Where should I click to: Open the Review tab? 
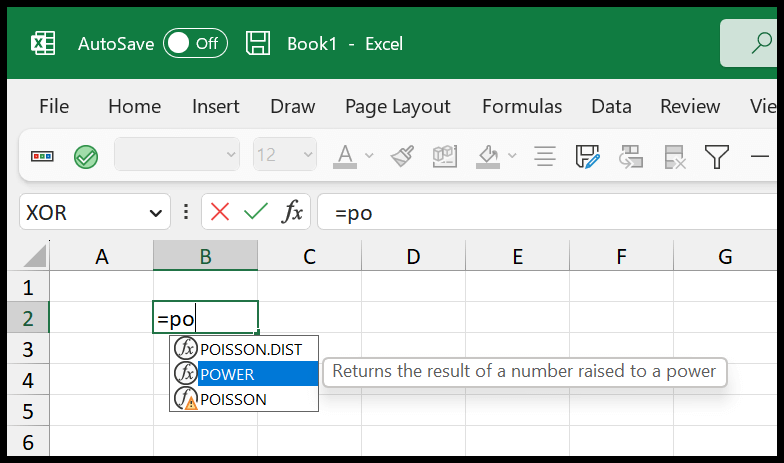point(690,106)
